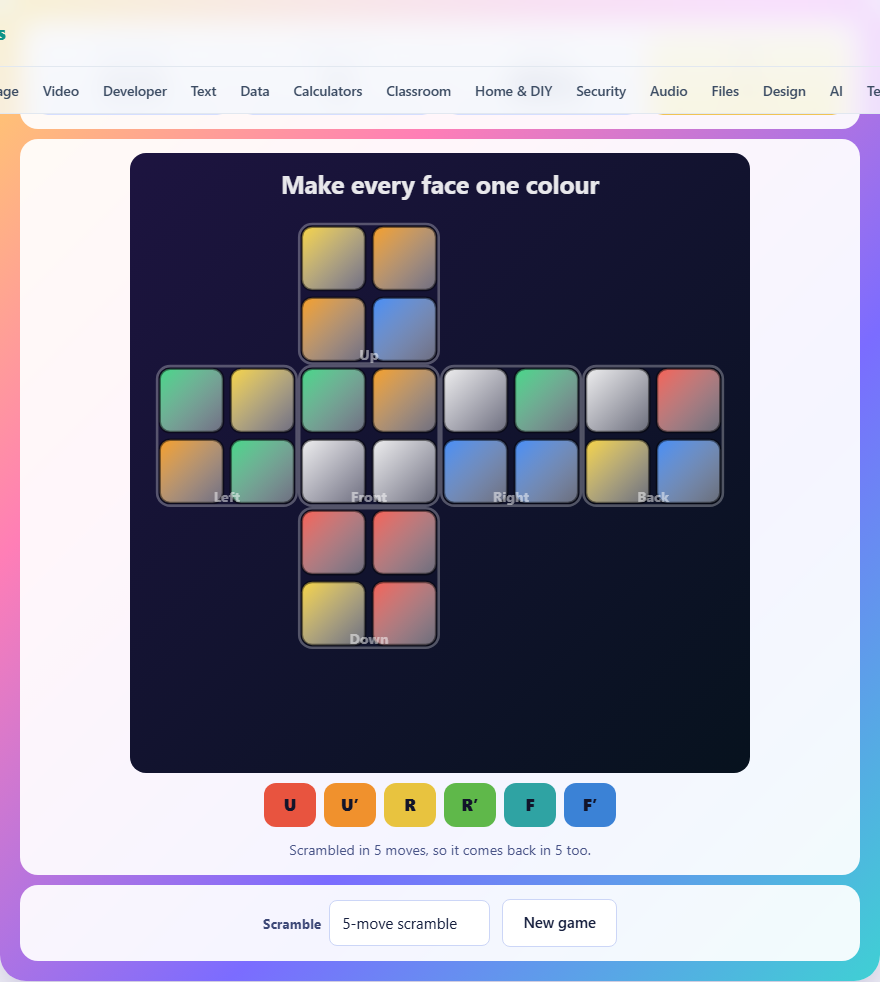Click the red sticker on the Back face
The image size is (880, 982).
click(688, 400)
